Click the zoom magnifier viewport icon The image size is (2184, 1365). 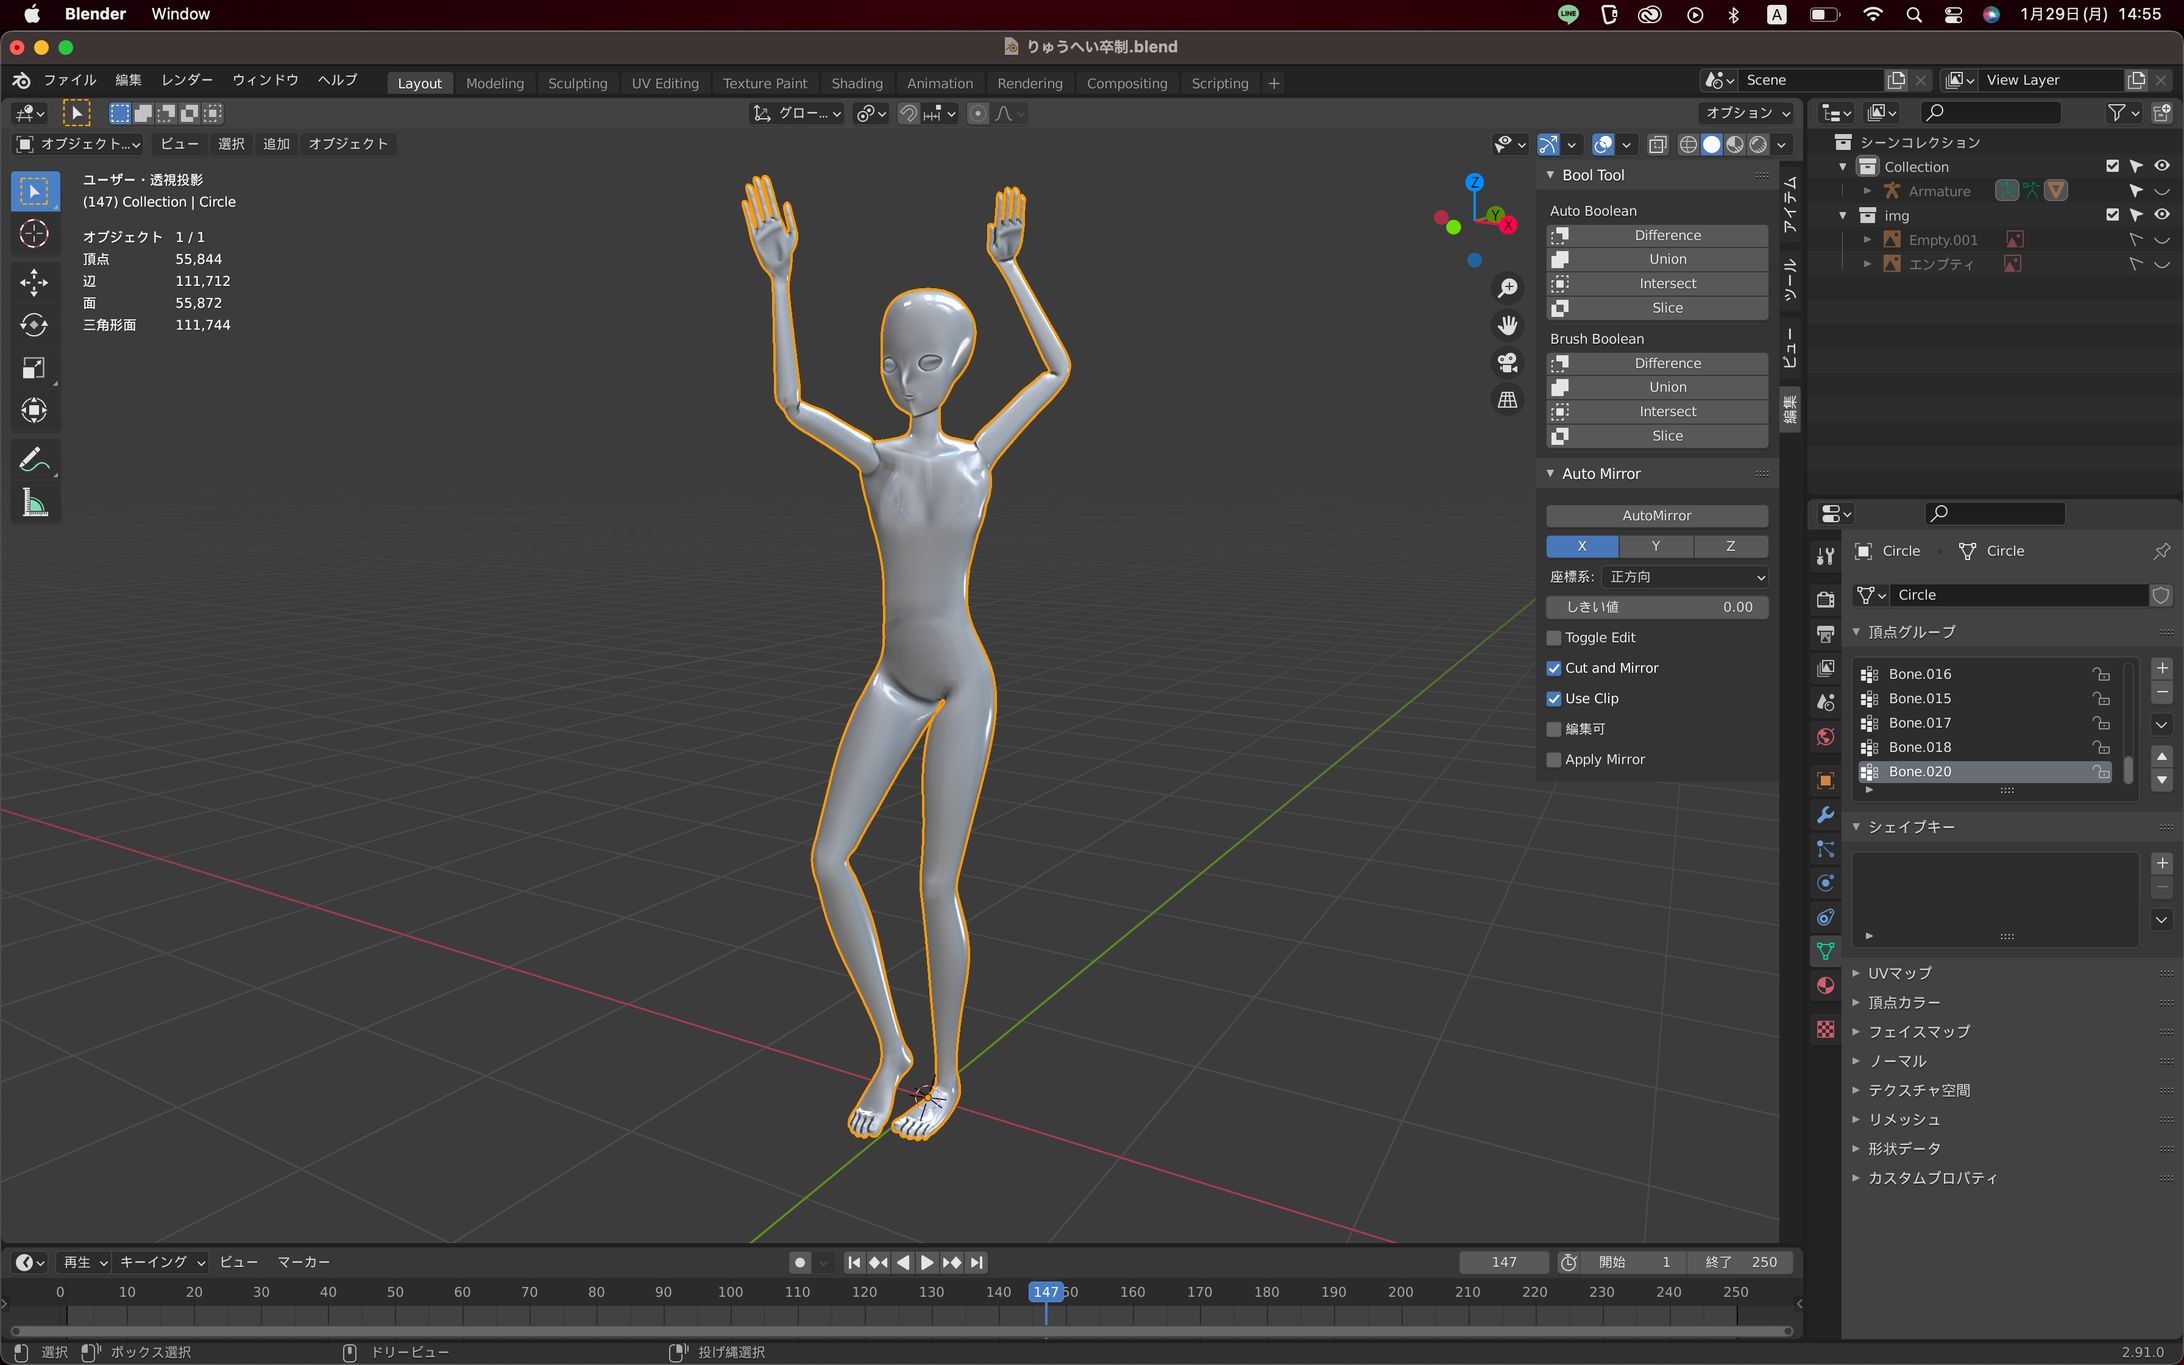point(1507,288)
